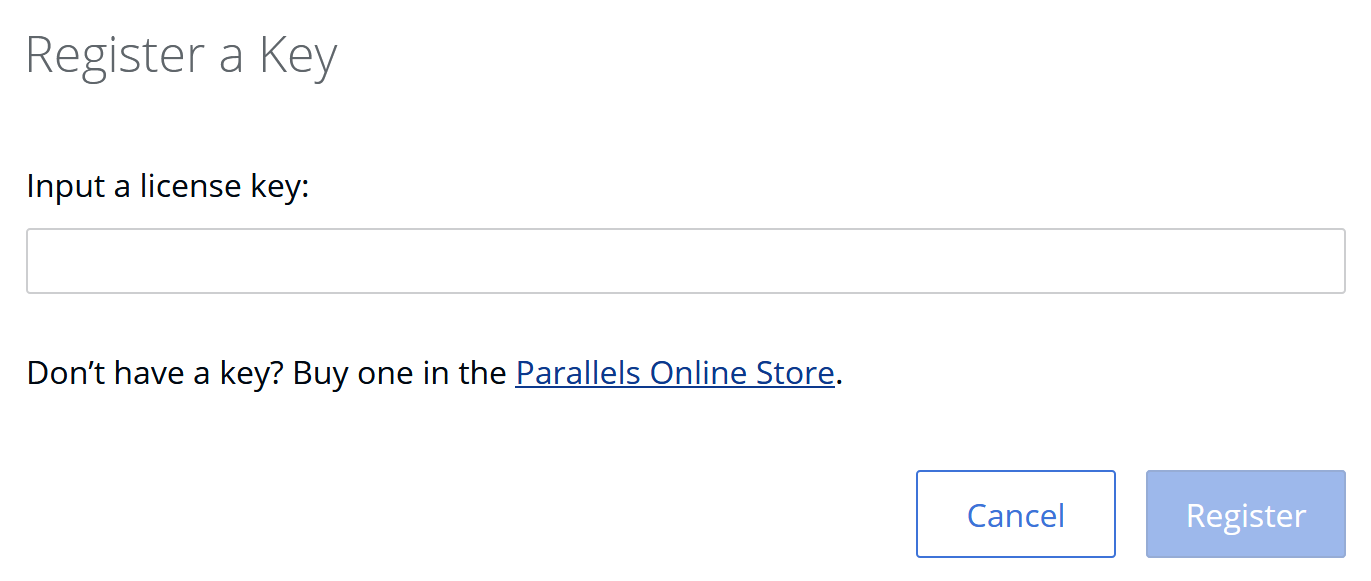1371x581 pixels.
Task: Click the Register button
Action: click(1245, 514)
